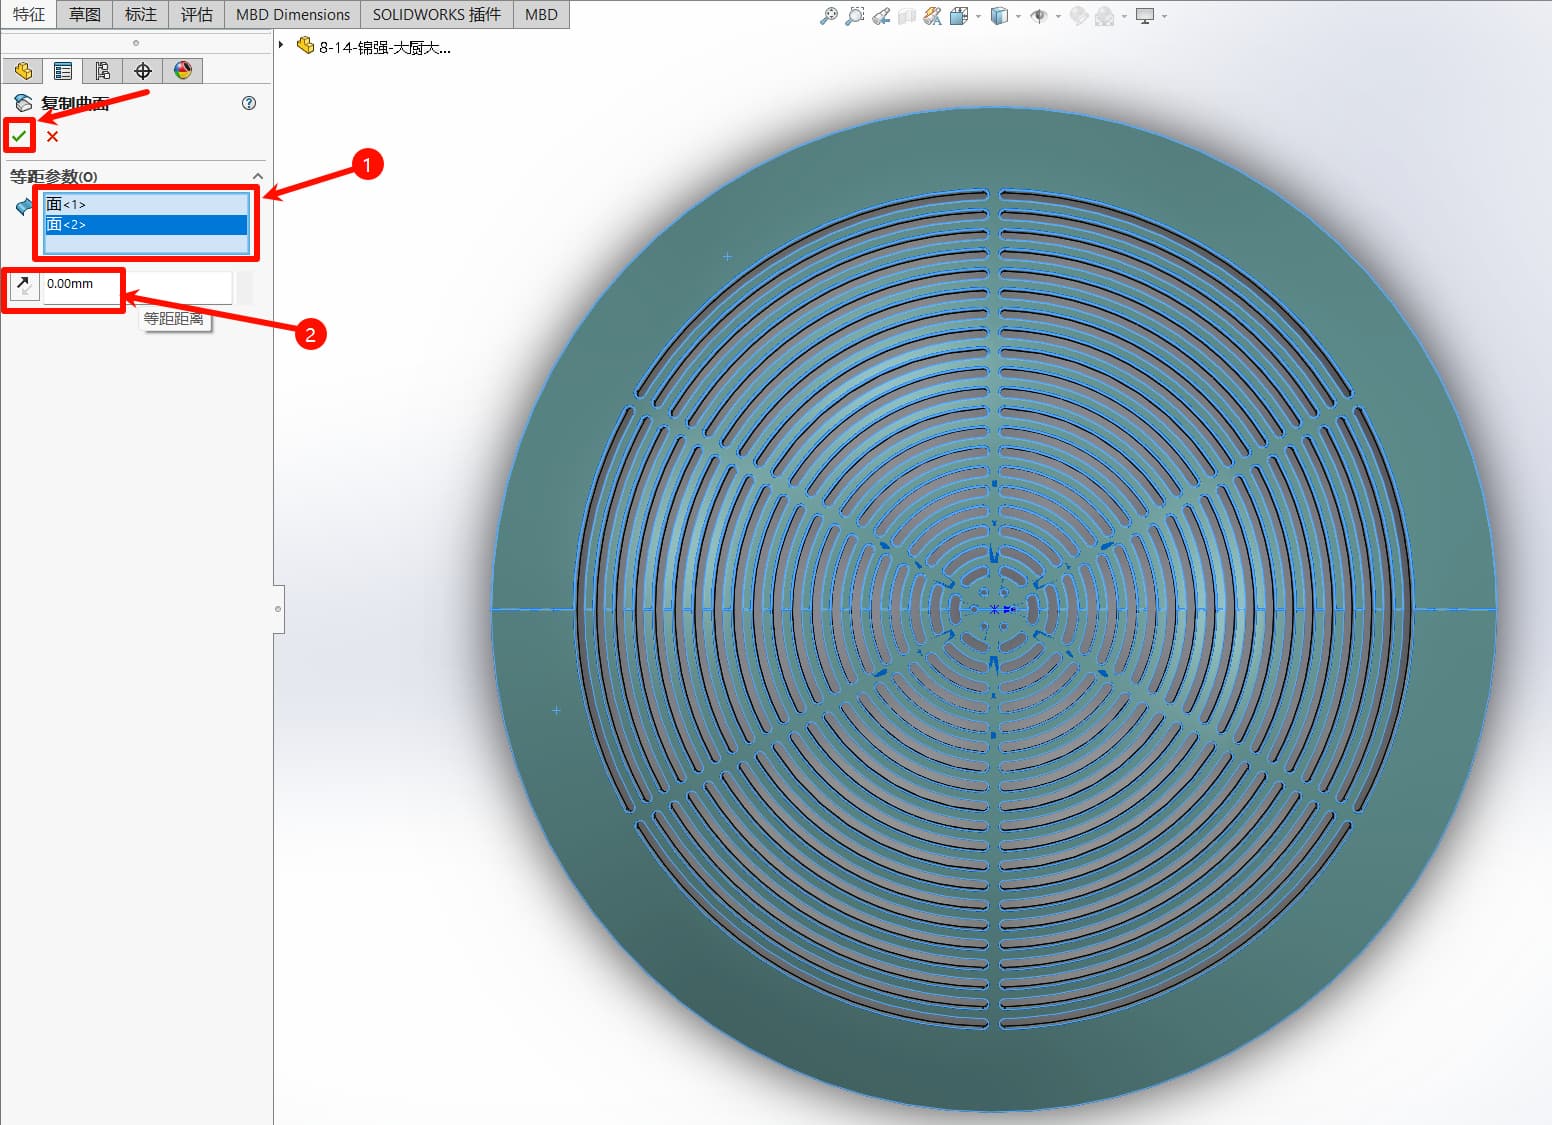Expand the View Orientation dropdown arrow

978,16
